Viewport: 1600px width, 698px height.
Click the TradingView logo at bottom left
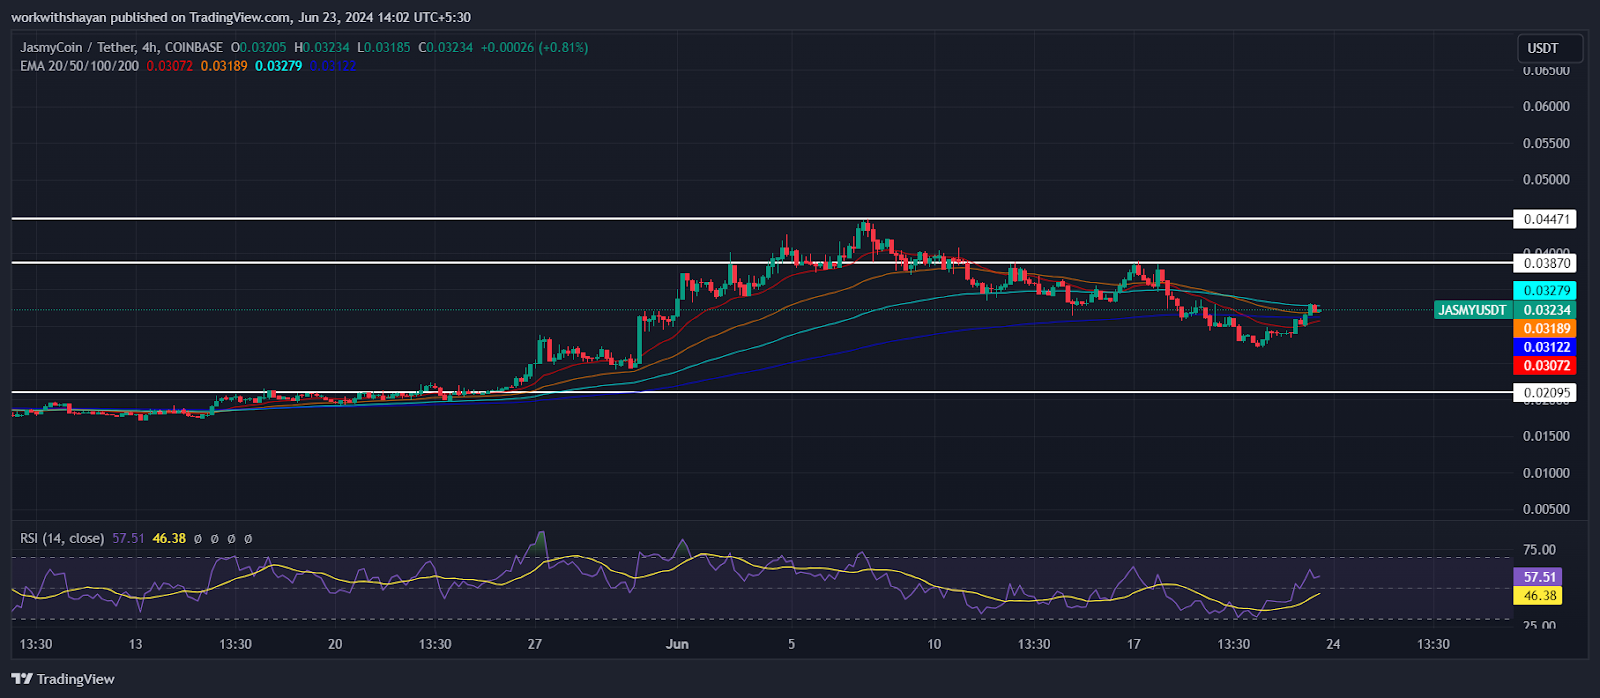(x=63, y=679)
